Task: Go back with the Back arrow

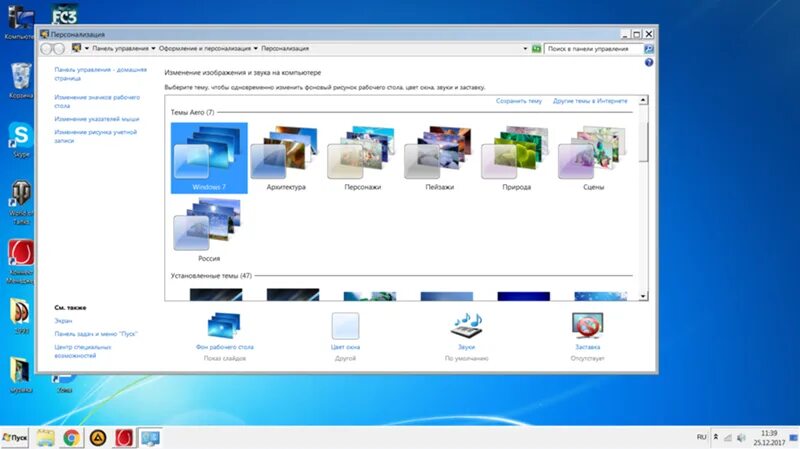Action: [x=46, y=48]
